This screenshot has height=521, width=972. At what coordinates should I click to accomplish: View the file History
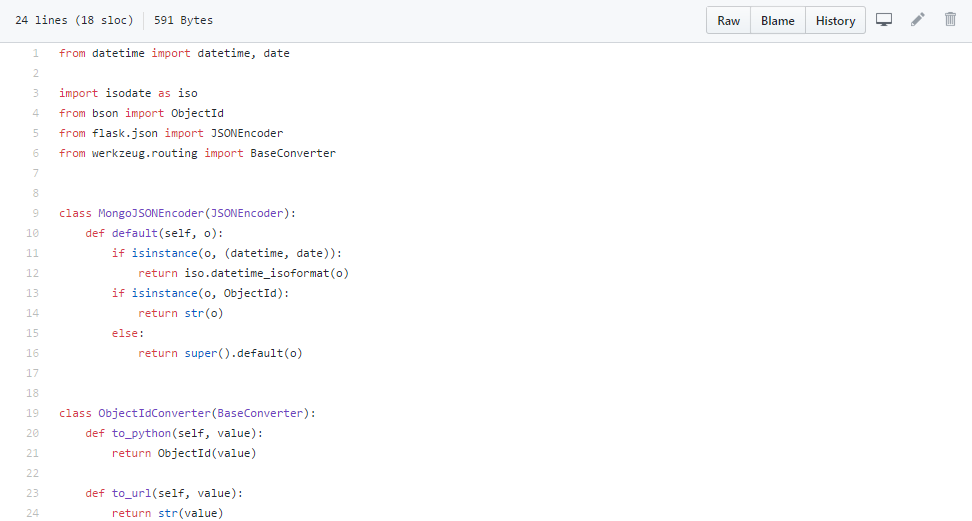click(x=835, y=21)
